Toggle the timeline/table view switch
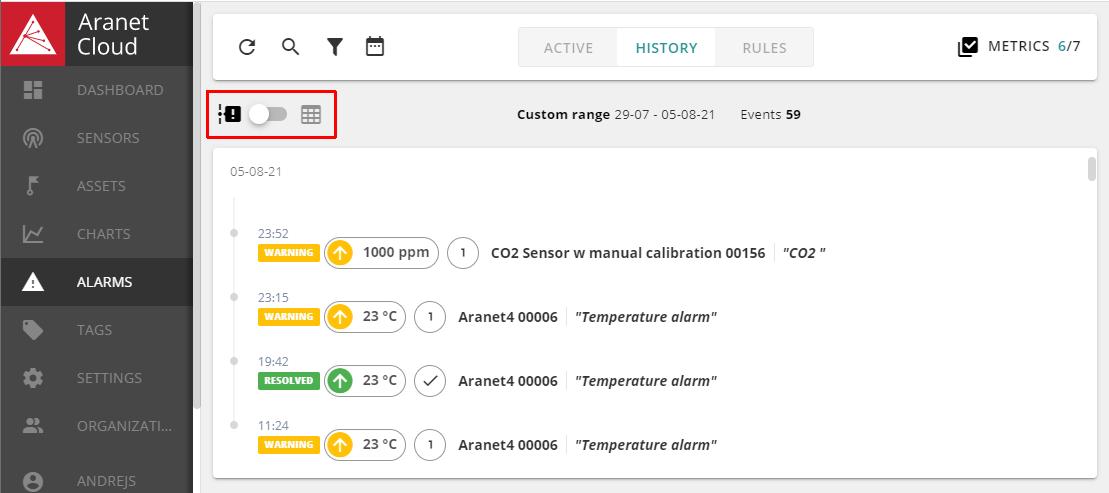 pos(268,115)
